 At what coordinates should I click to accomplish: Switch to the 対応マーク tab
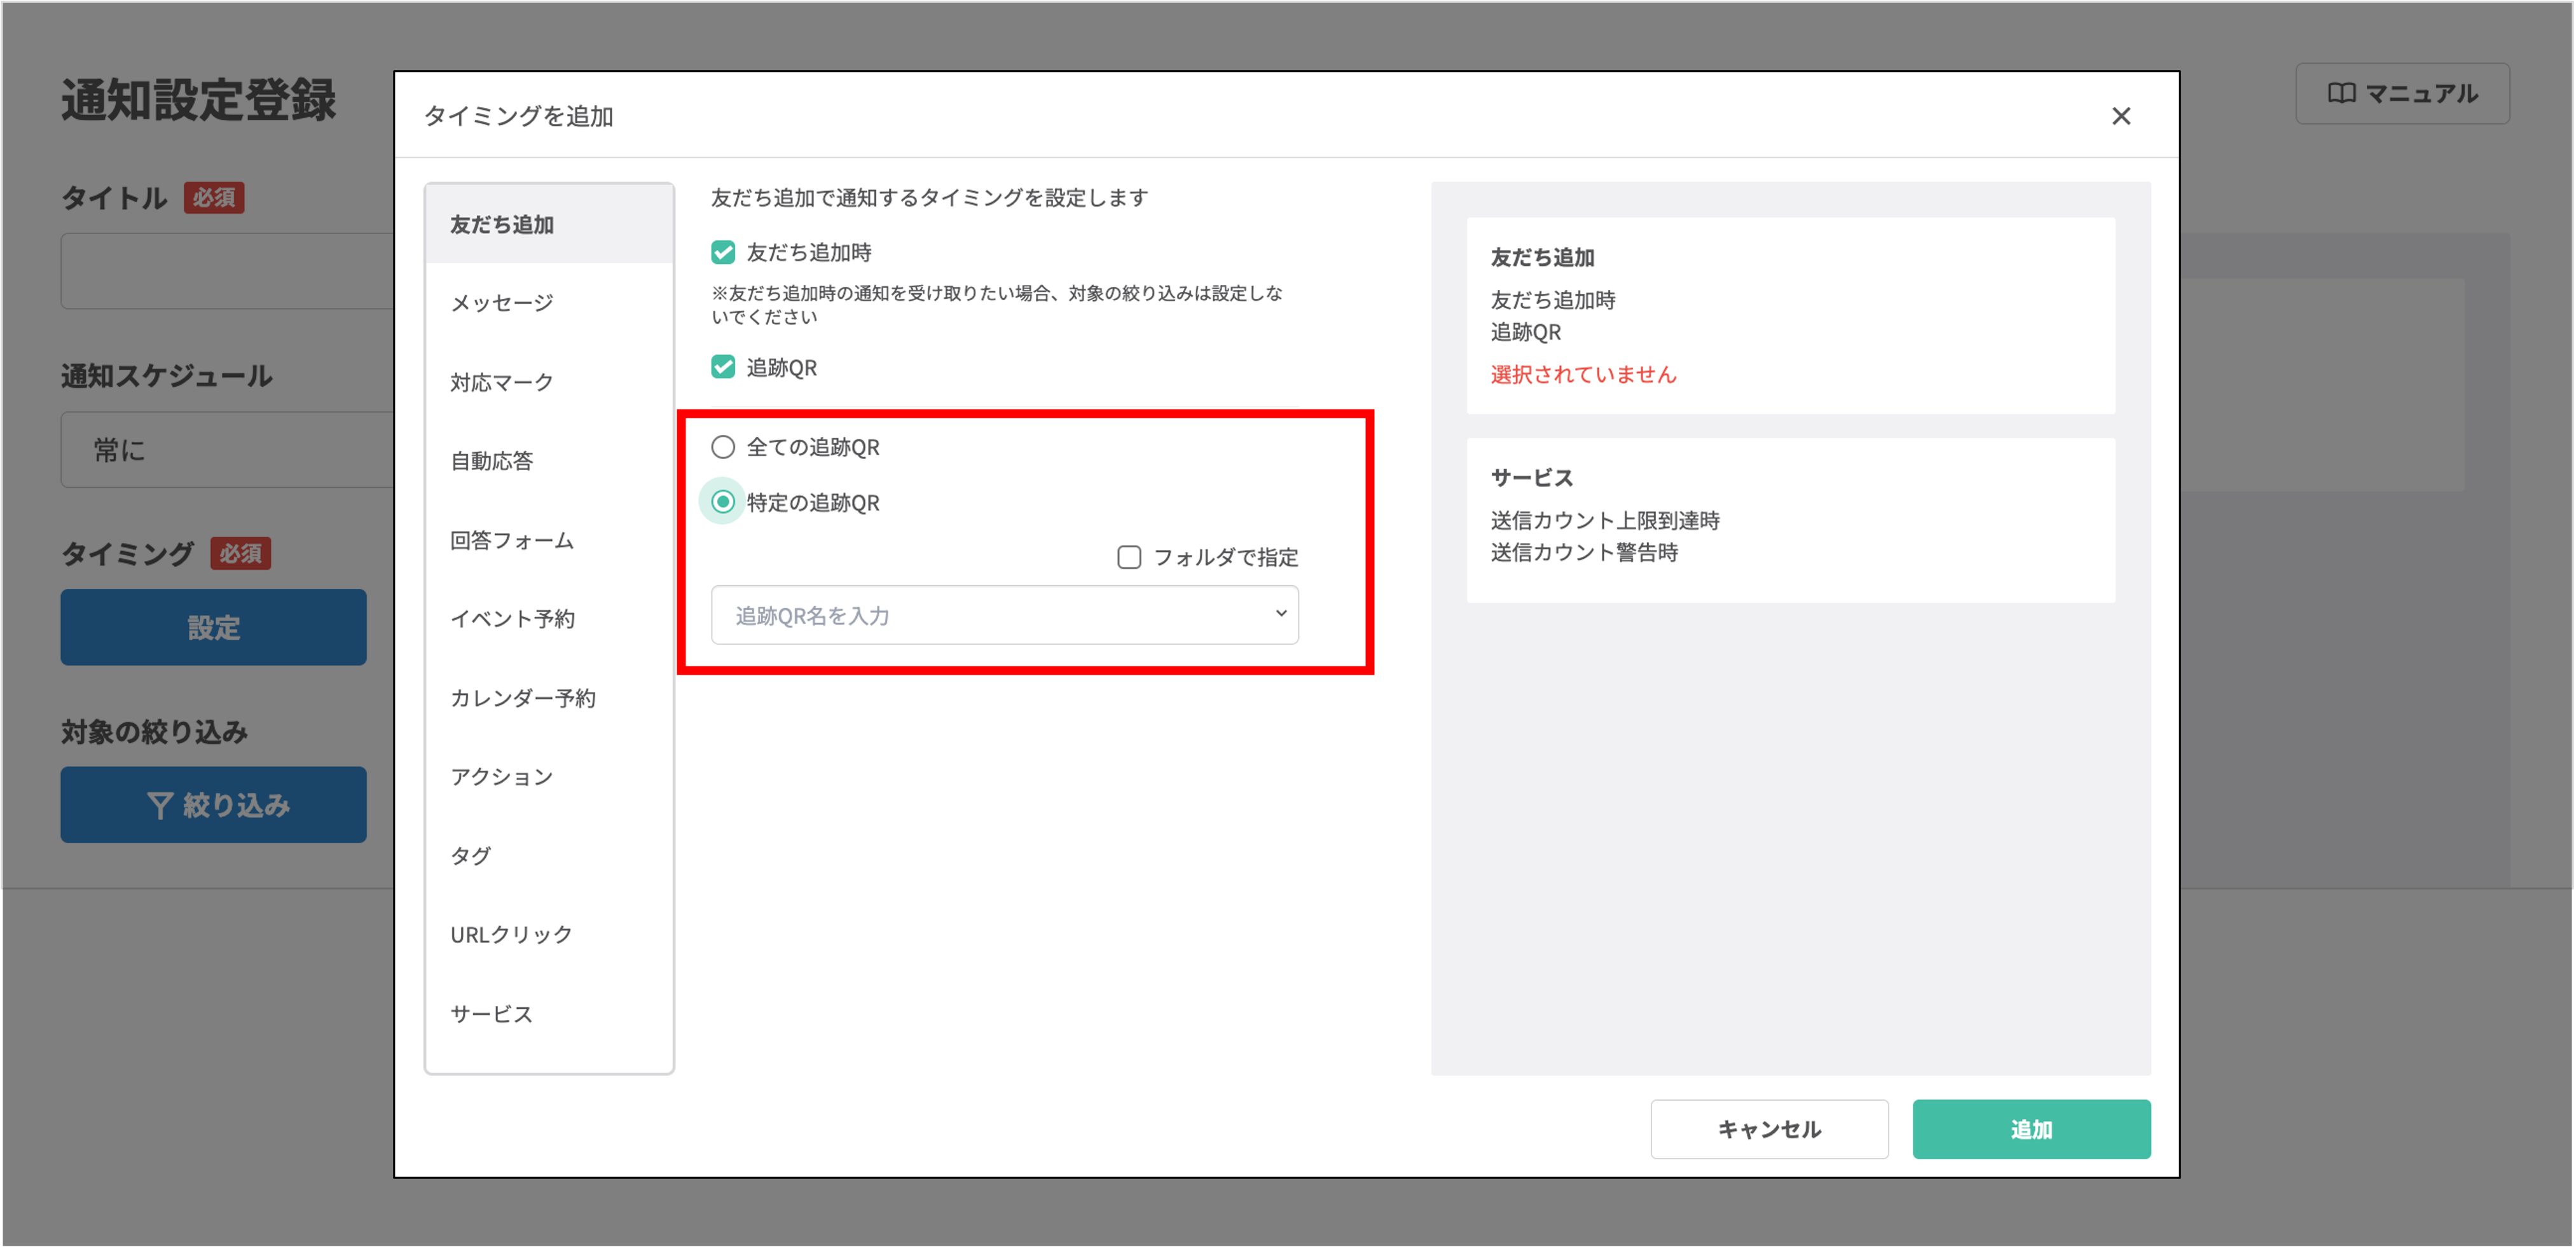(x=549, y=382)
